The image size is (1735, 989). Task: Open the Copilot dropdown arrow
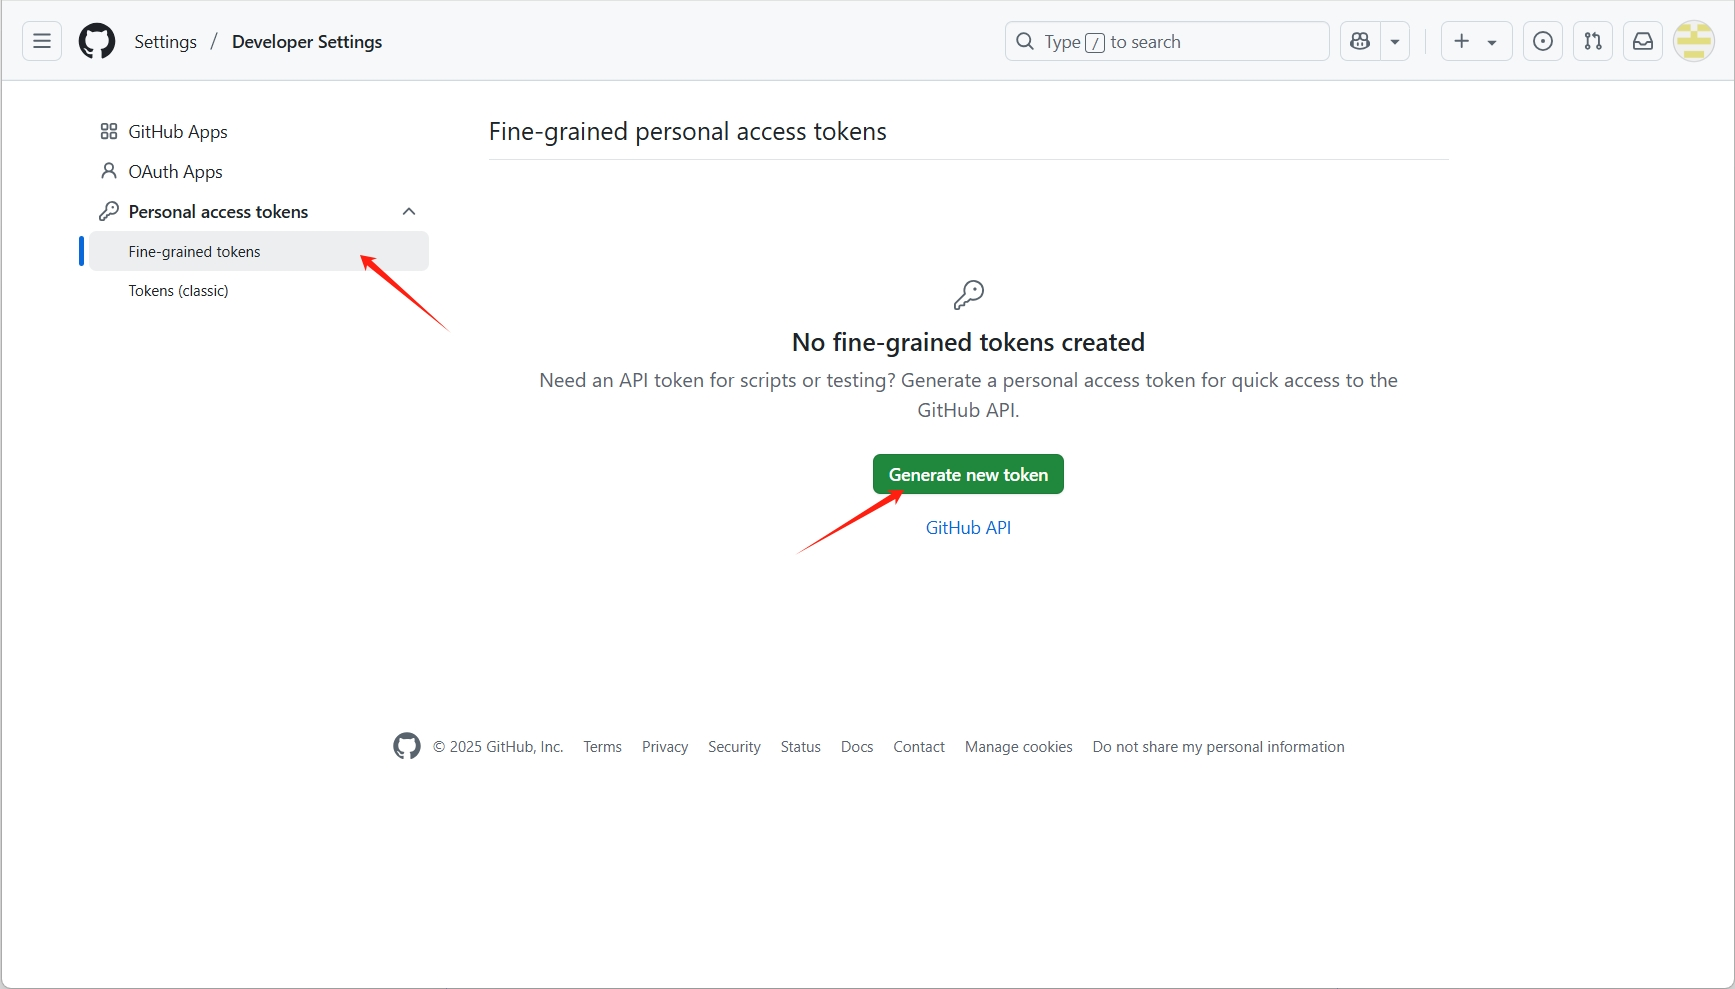(x=1395, y=42)
